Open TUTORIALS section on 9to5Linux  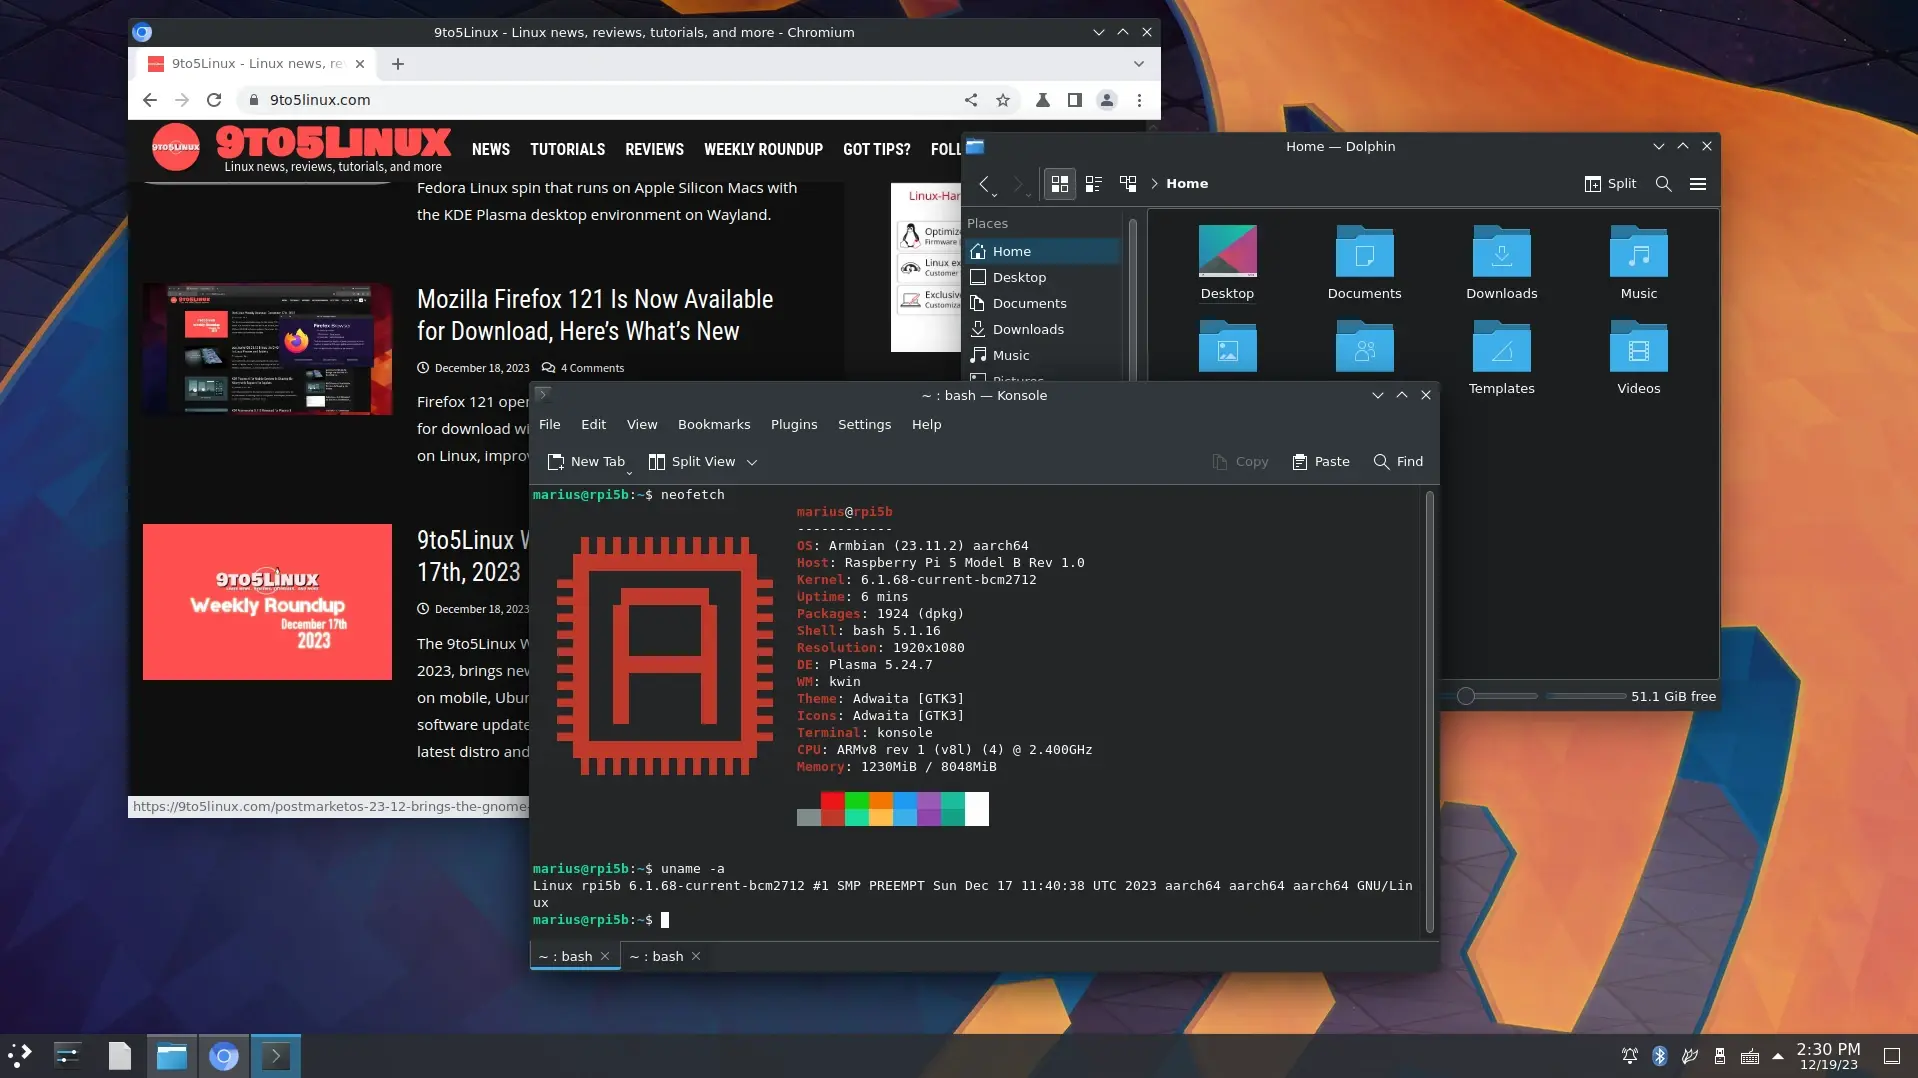568,149
